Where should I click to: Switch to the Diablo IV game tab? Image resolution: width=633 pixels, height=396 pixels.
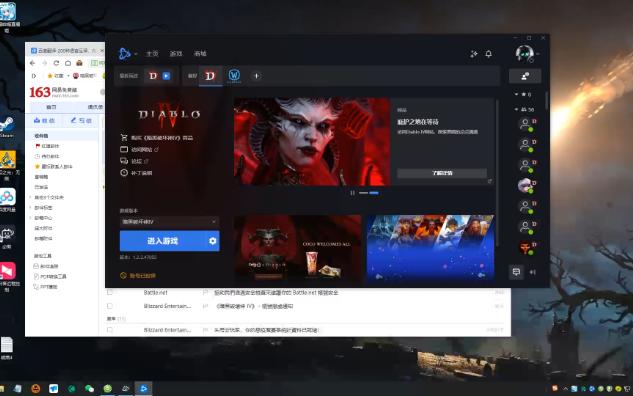click(x=210, y=75)
